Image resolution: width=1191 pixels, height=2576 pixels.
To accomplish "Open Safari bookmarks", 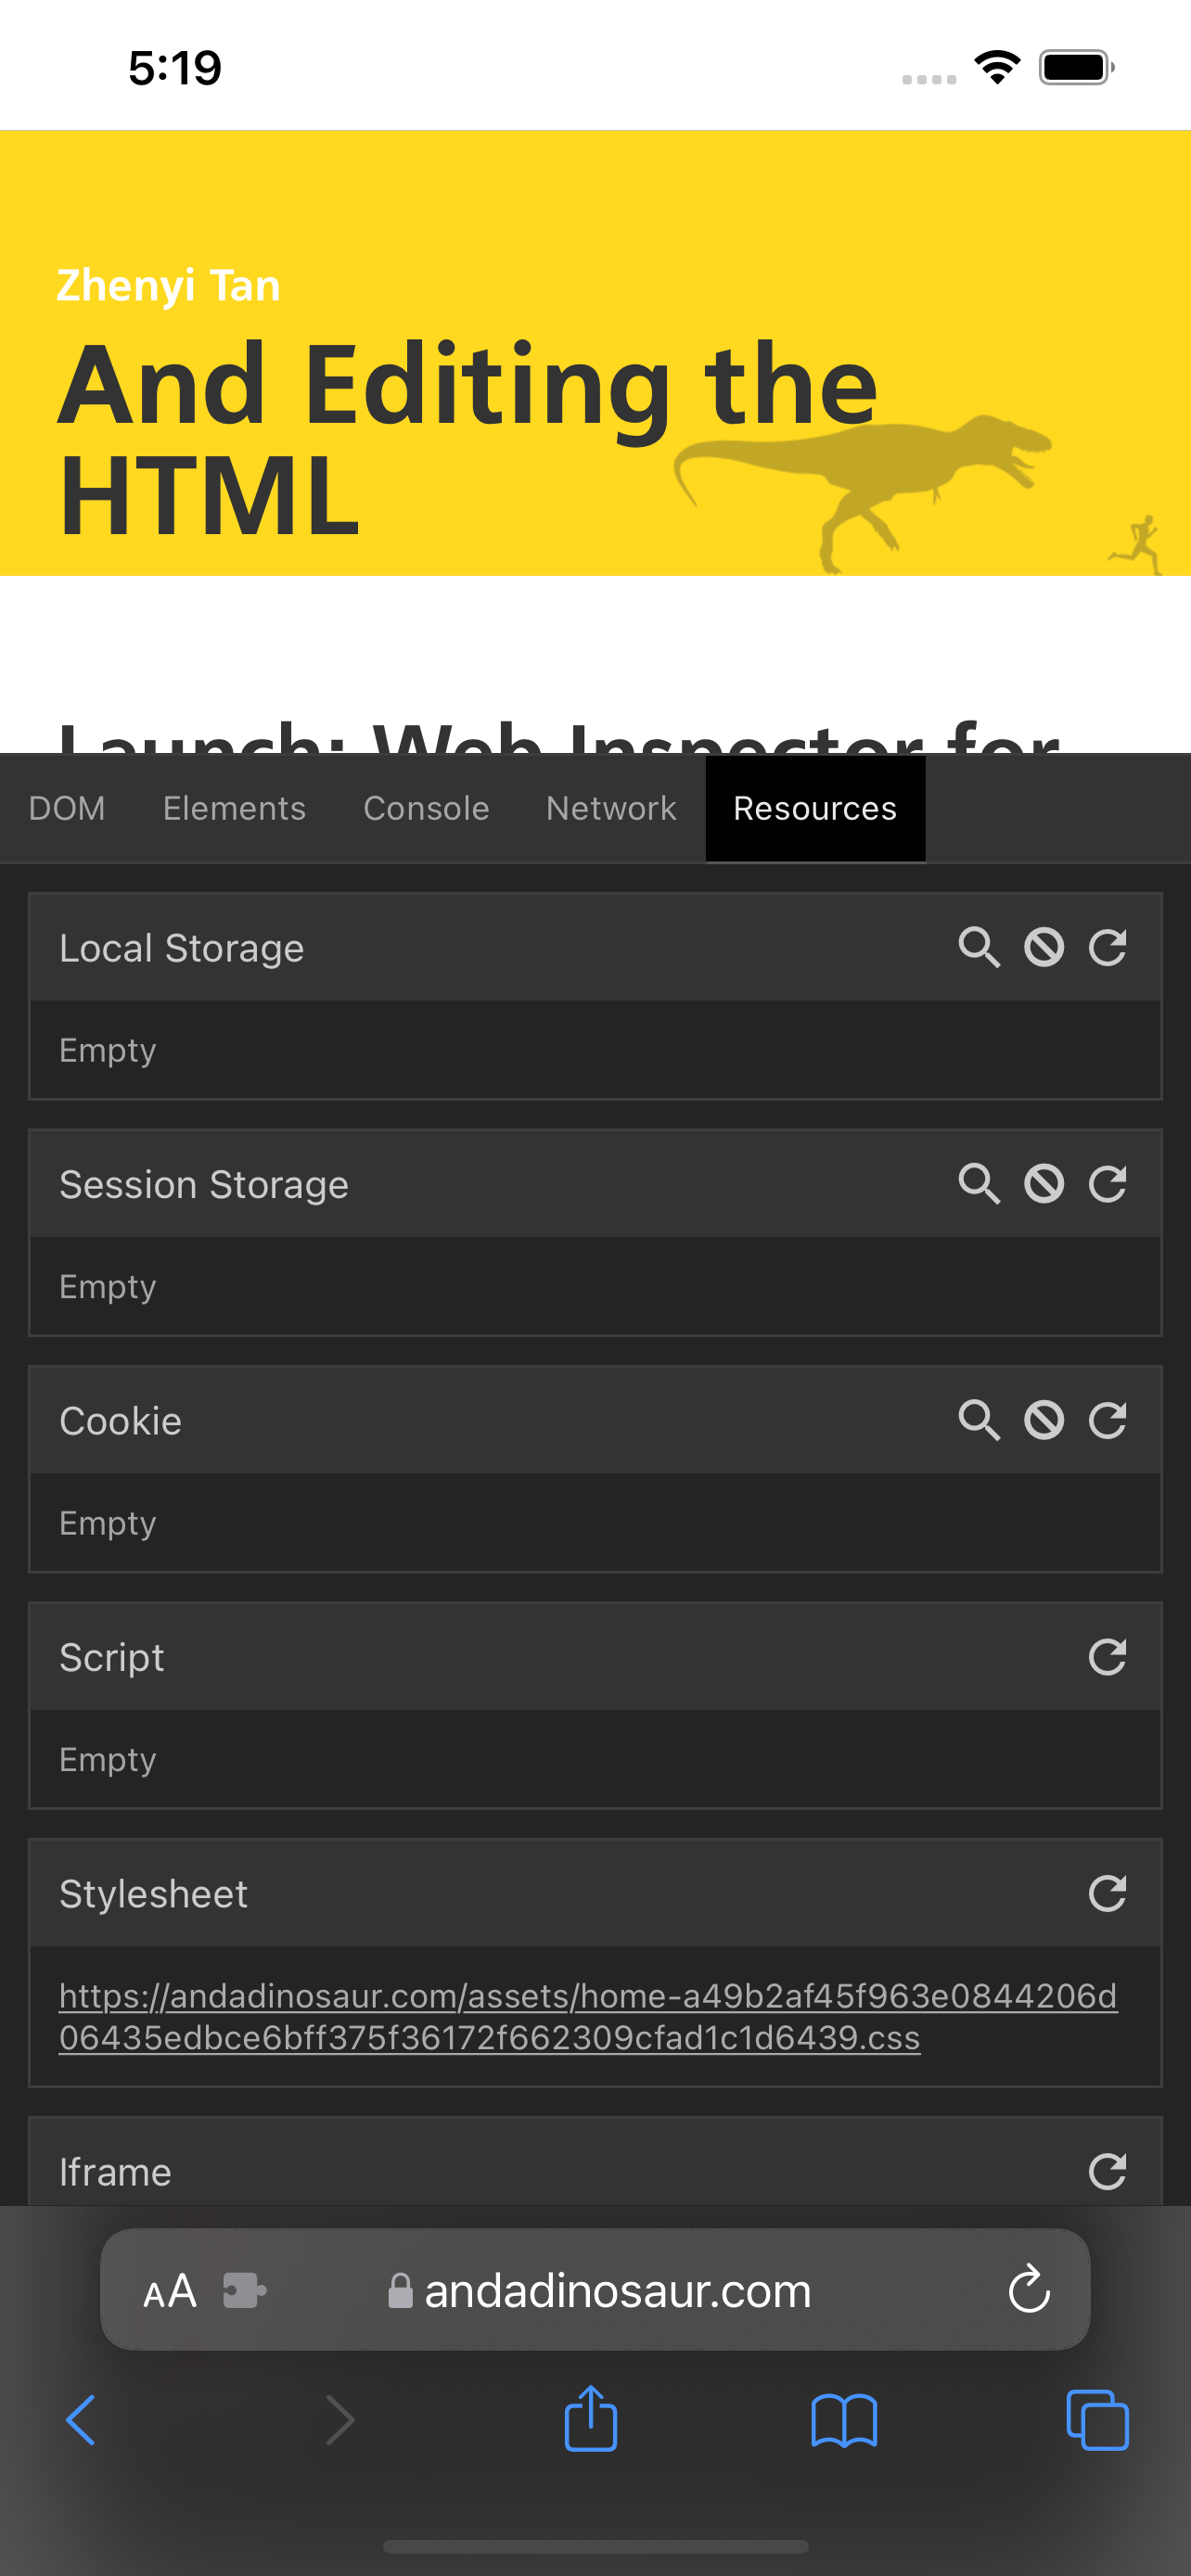I will tap(845, 2419).
